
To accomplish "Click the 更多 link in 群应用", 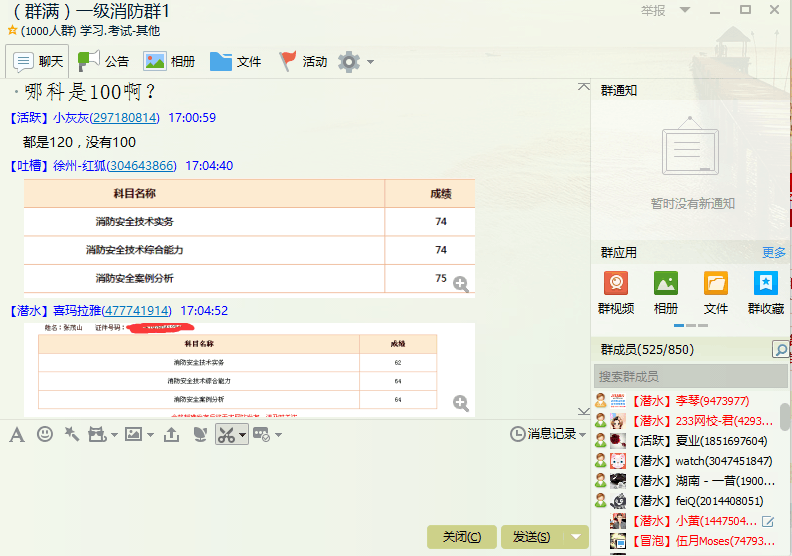I will (773, 252).
